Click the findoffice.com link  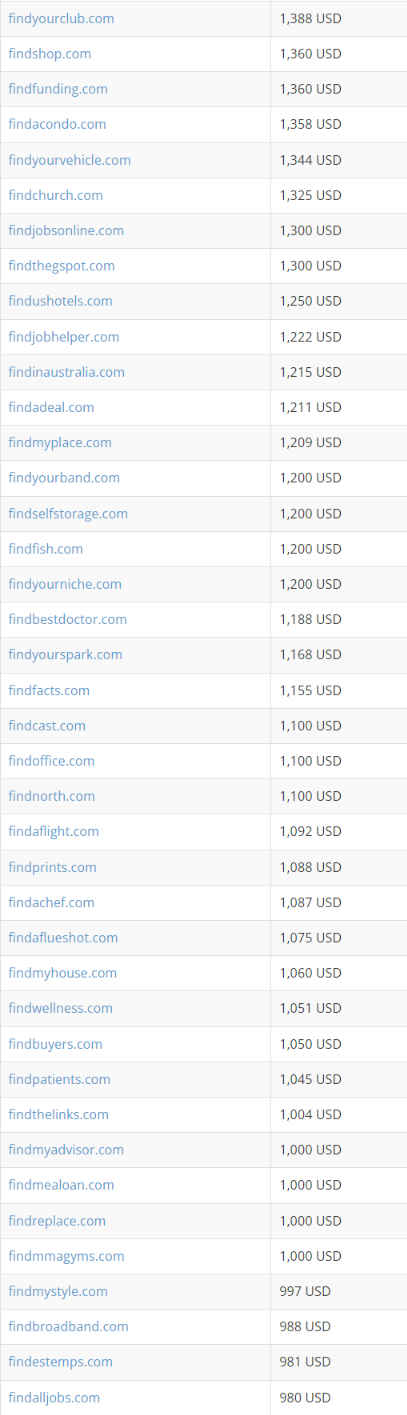pyautogui.click(x=52, y=761)
